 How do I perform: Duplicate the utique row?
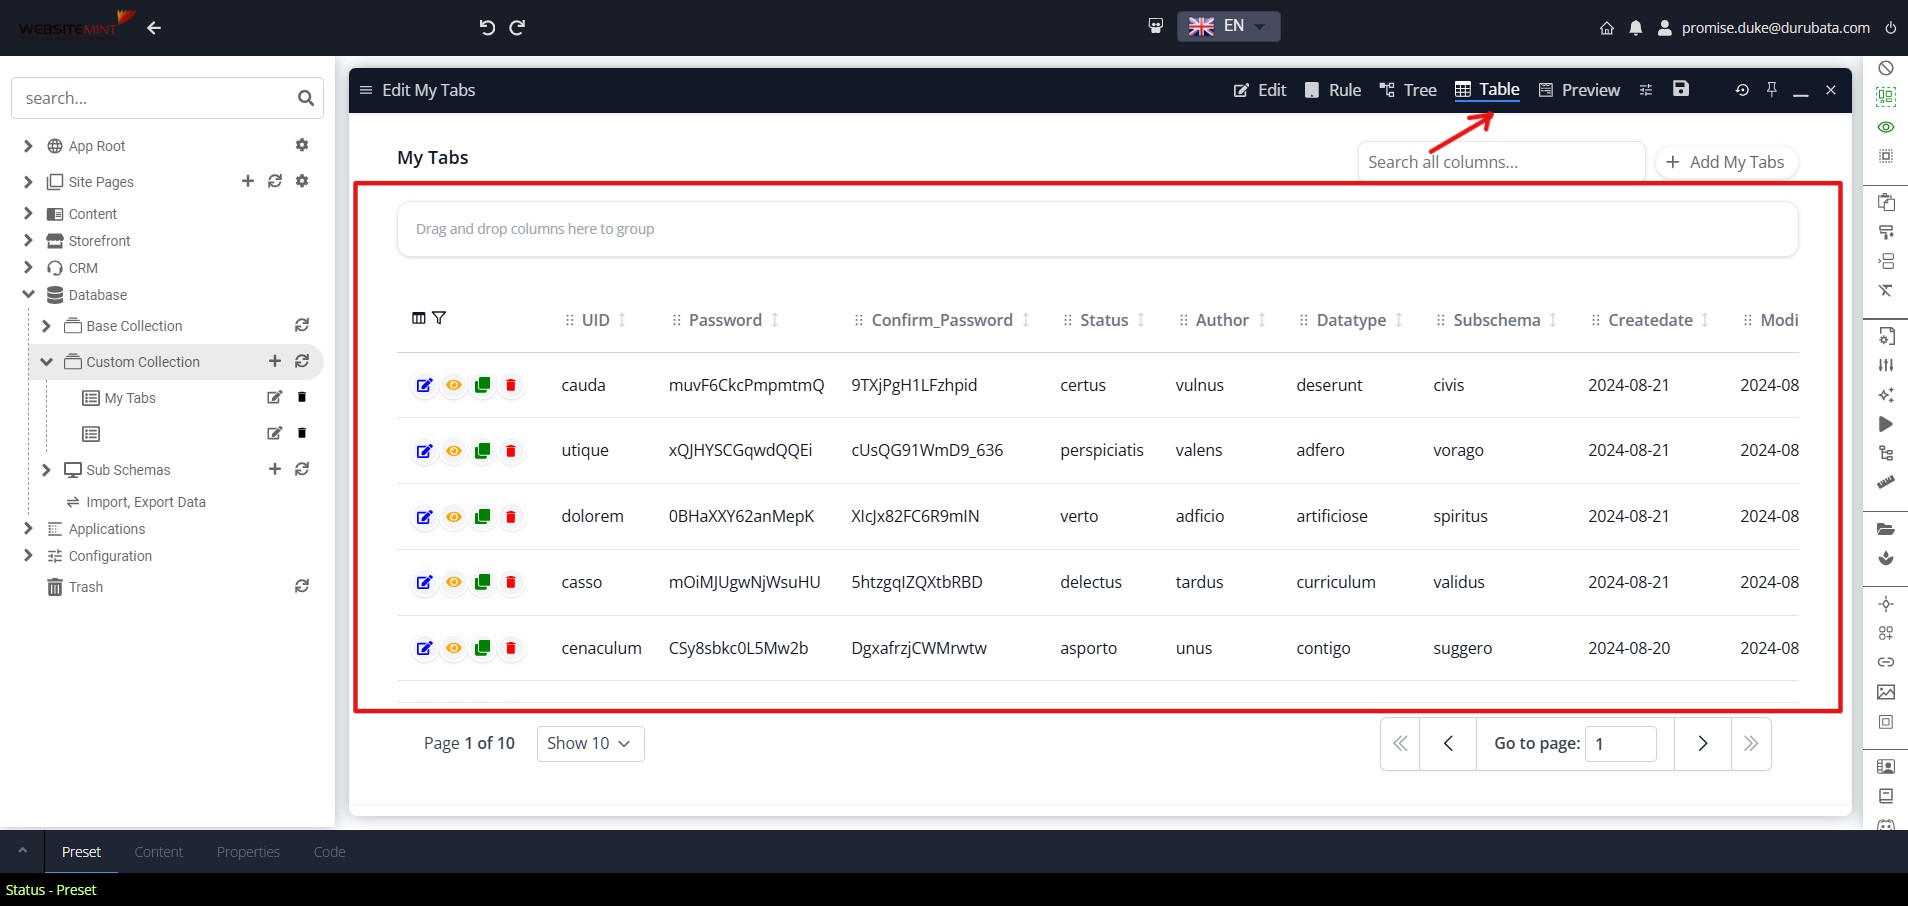pyautogui.click(x=482, y=451)
